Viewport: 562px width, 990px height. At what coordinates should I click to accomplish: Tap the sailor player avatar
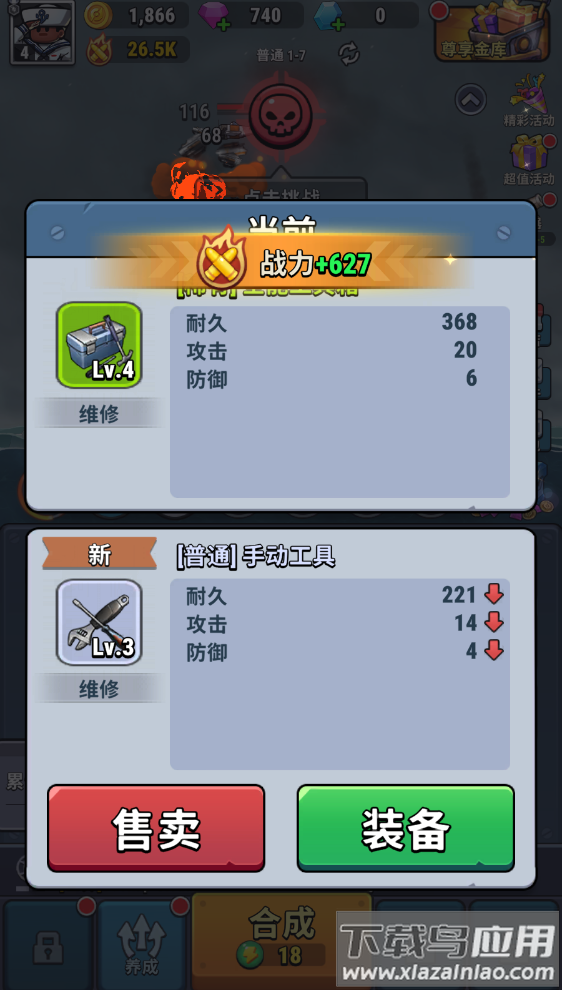pyautogui.click(x=42, y=32)
